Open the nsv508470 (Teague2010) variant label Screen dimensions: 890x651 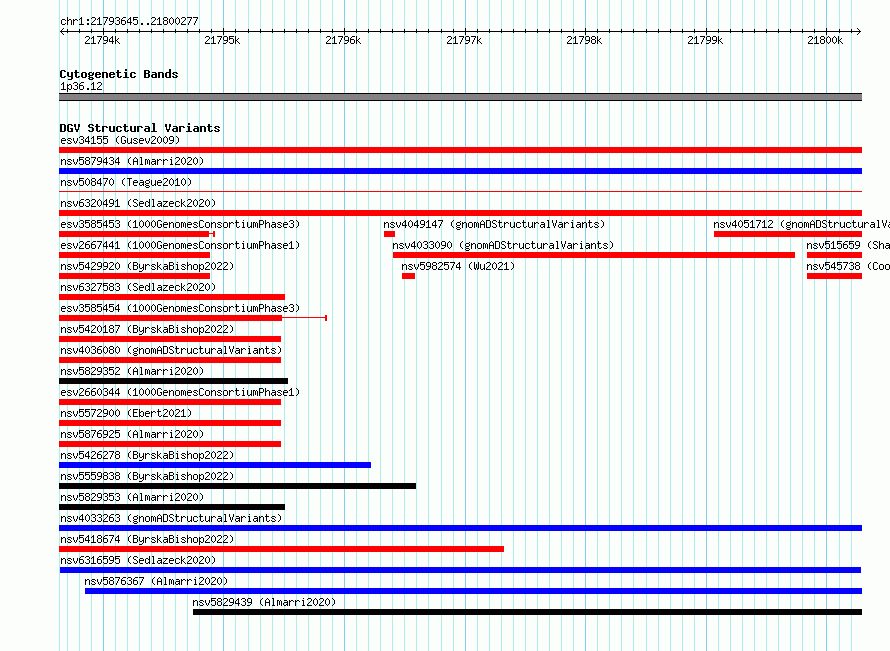click(126, 182)
